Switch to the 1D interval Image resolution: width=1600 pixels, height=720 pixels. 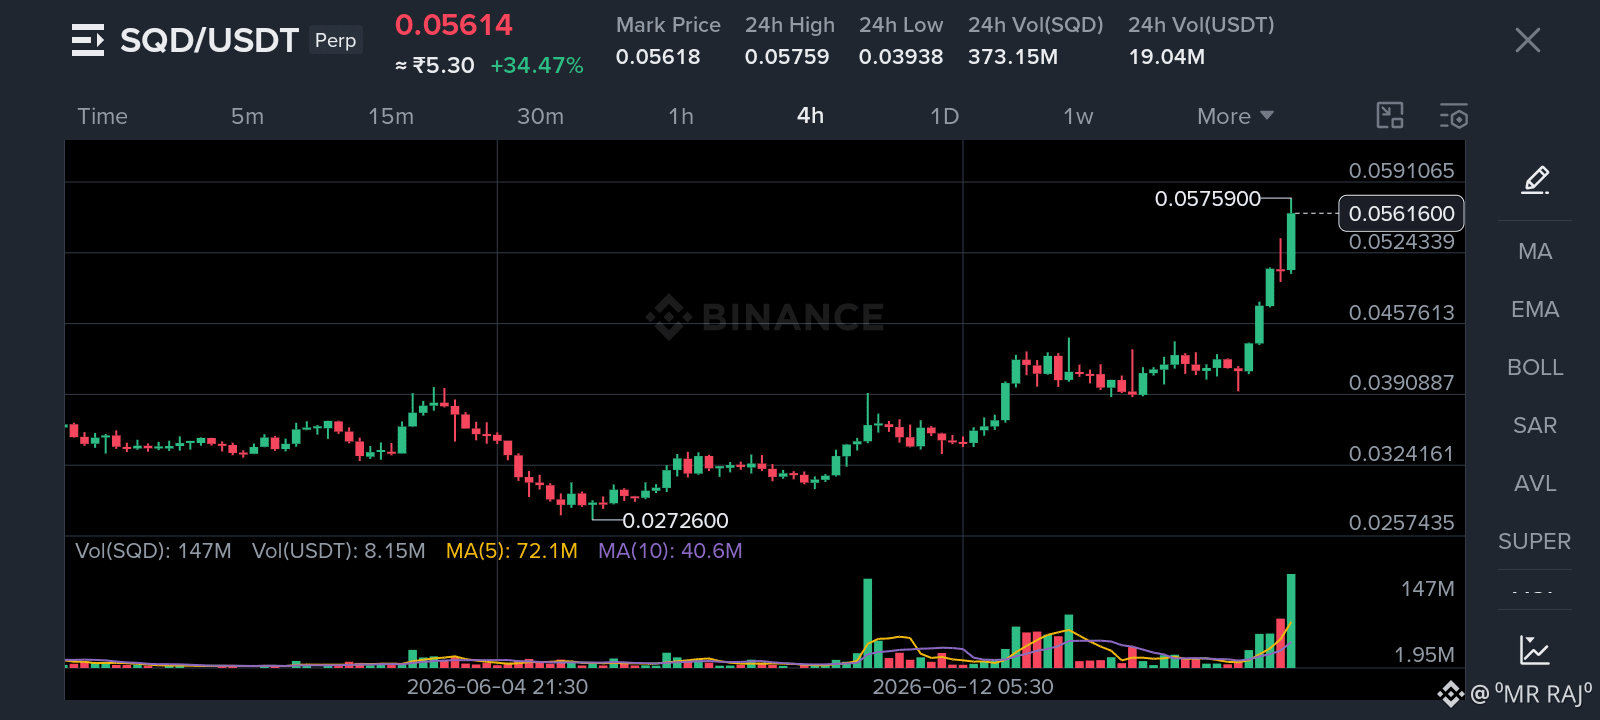coord(944,116)
